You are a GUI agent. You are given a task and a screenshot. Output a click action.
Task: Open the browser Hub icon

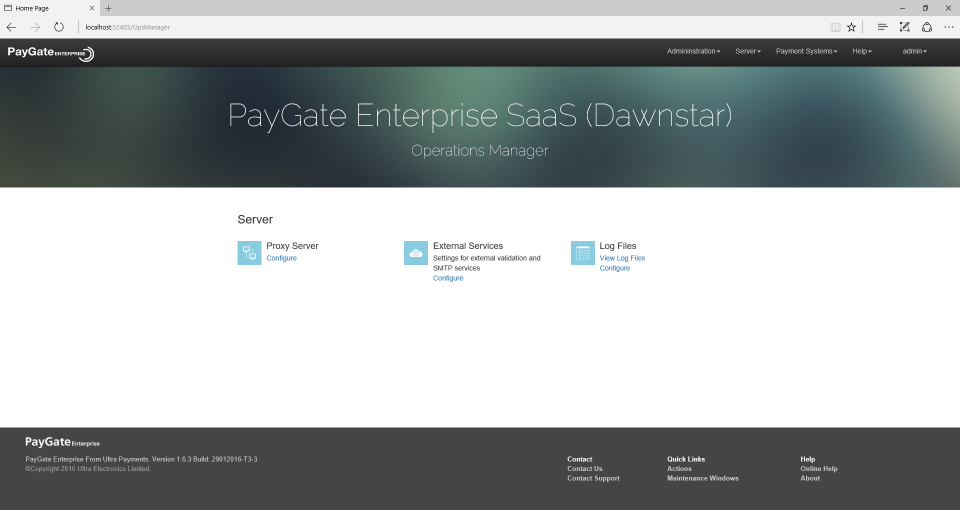pos(882,27)
